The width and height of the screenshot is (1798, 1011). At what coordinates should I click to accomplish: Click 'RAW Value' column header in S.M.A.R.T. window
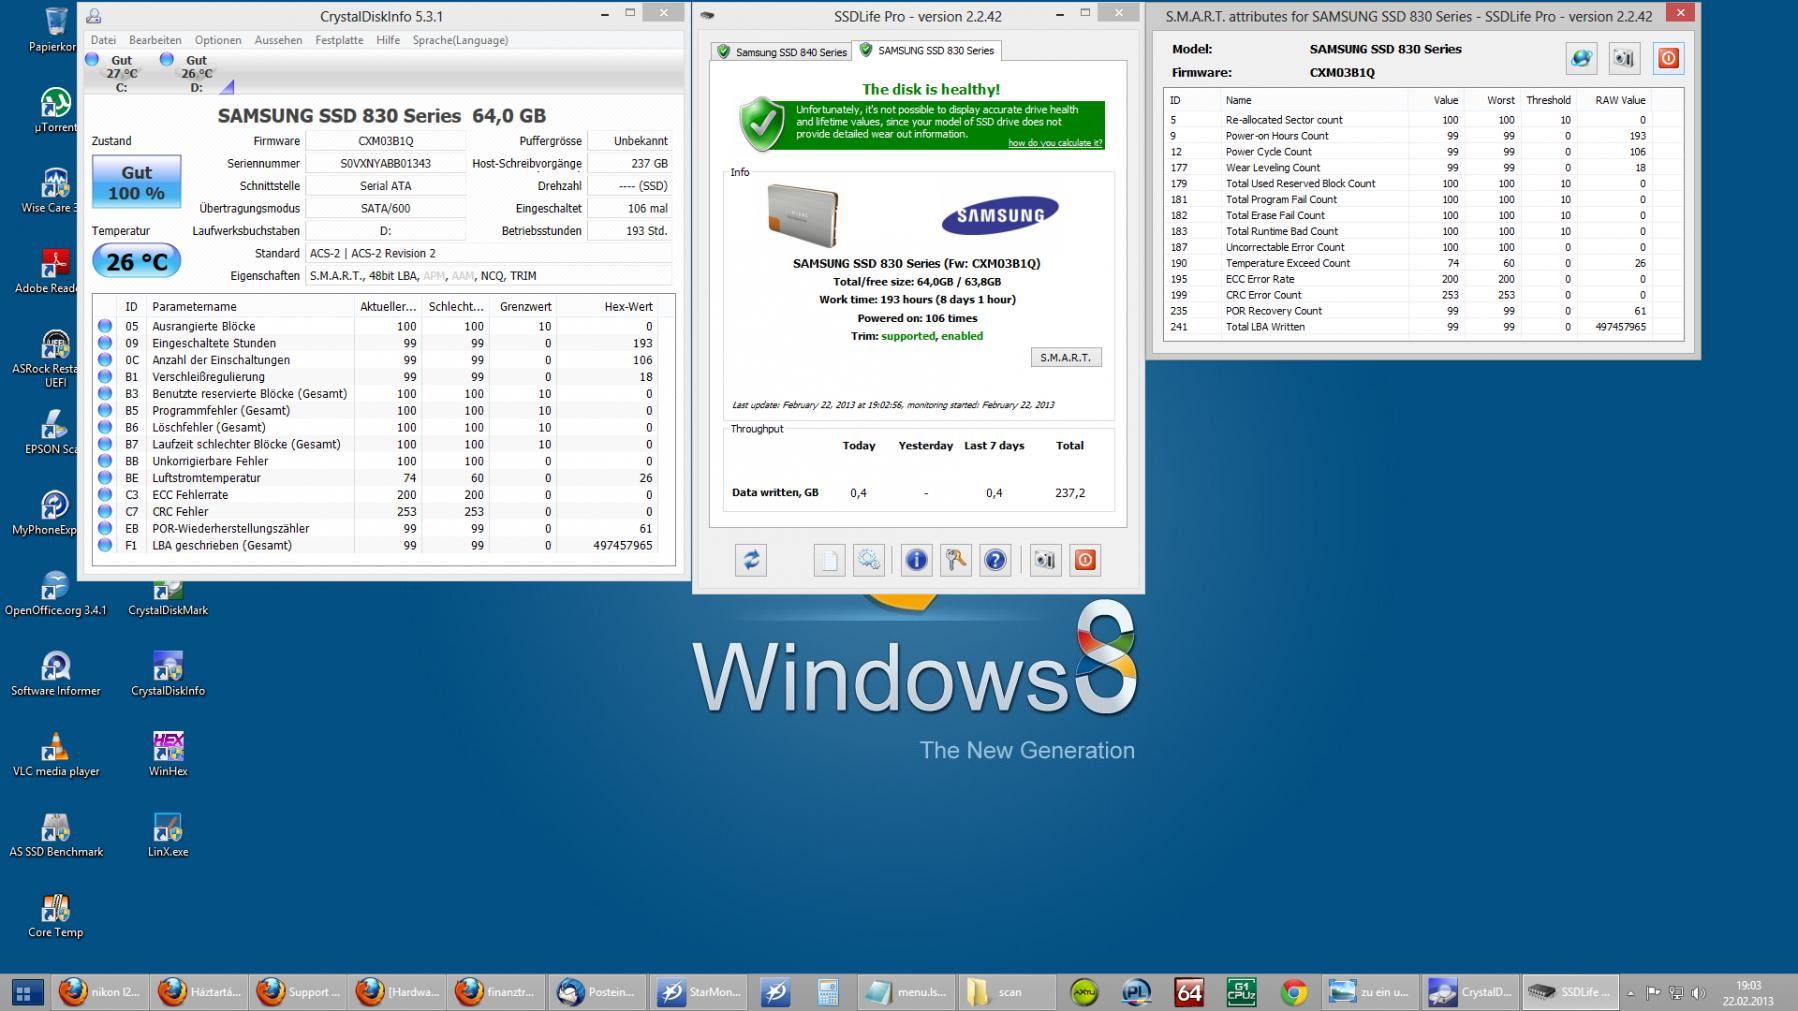coord(1613,100)
